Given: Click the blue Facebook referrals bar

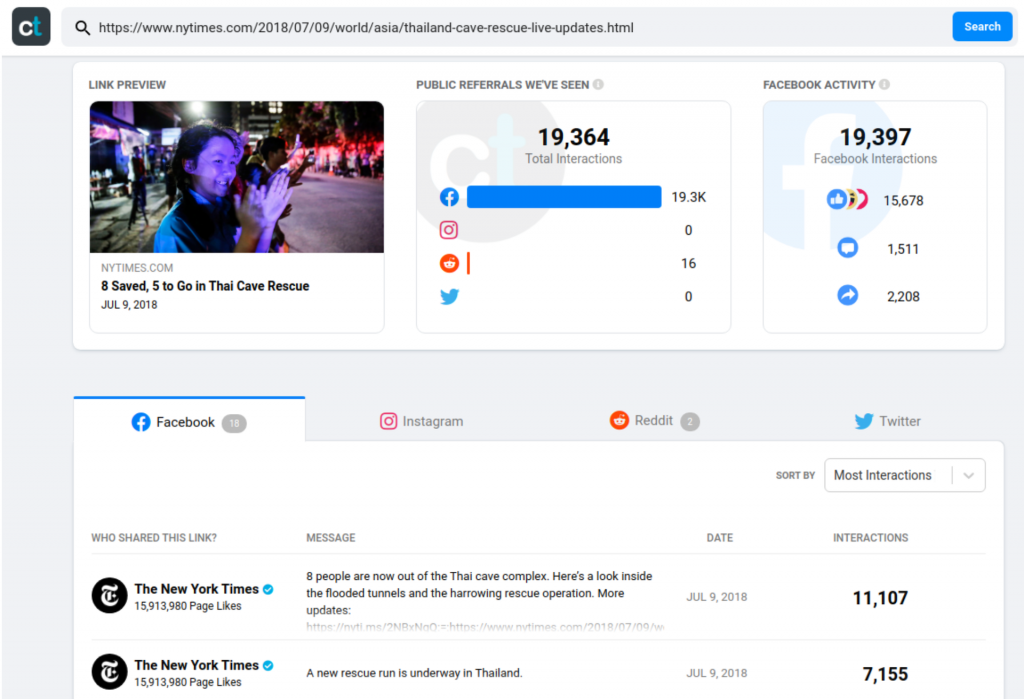Looking at the screenshot, I should coord(564,197).
